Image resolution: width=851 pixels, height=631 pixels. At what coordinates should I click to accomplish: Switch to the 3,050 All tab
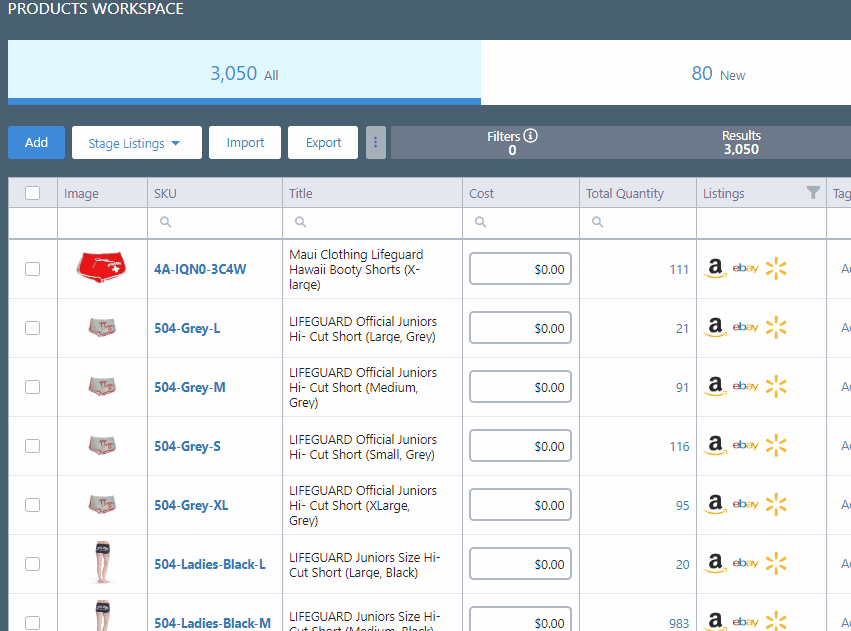point(244,74)
